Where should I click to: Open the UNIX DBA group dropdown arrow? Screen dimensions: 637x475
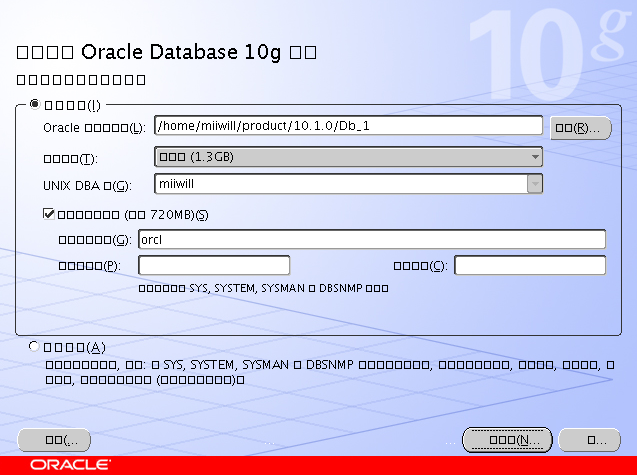[x=535, y=184]
